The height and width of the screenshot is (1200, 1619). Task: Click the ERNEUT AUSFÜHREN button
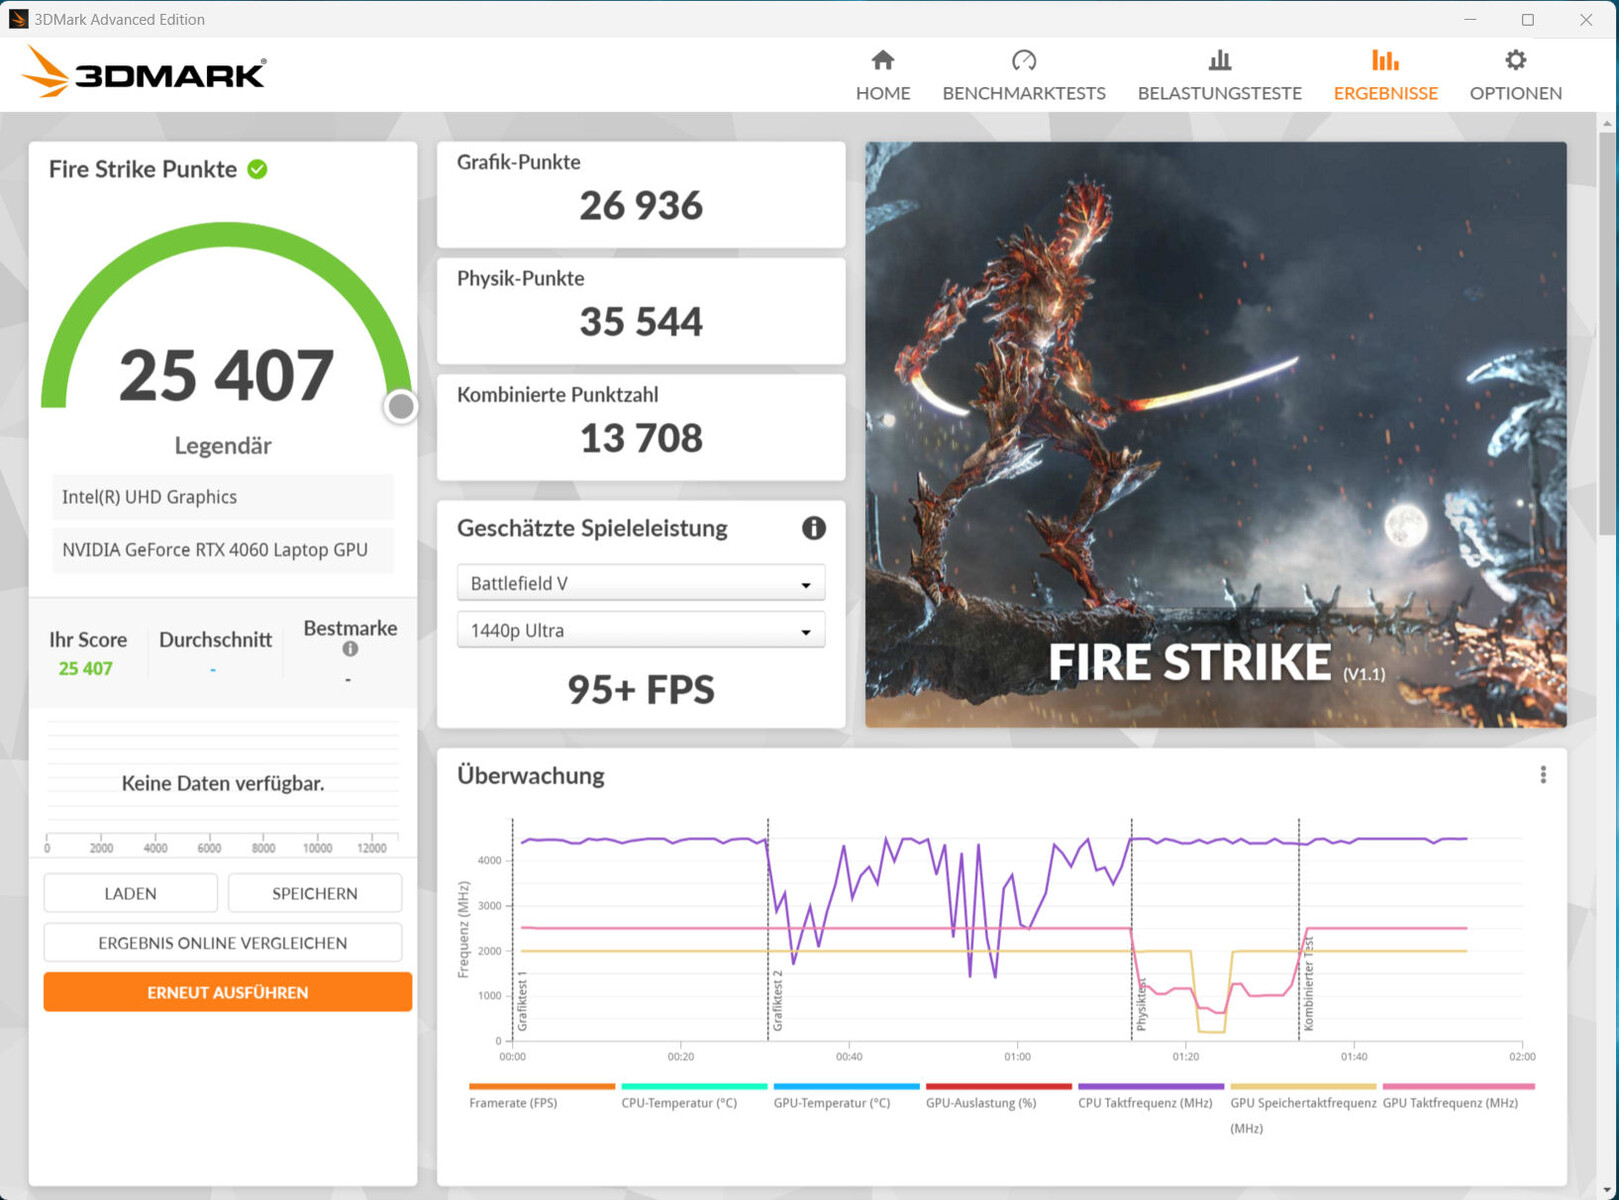click(228, 992)
